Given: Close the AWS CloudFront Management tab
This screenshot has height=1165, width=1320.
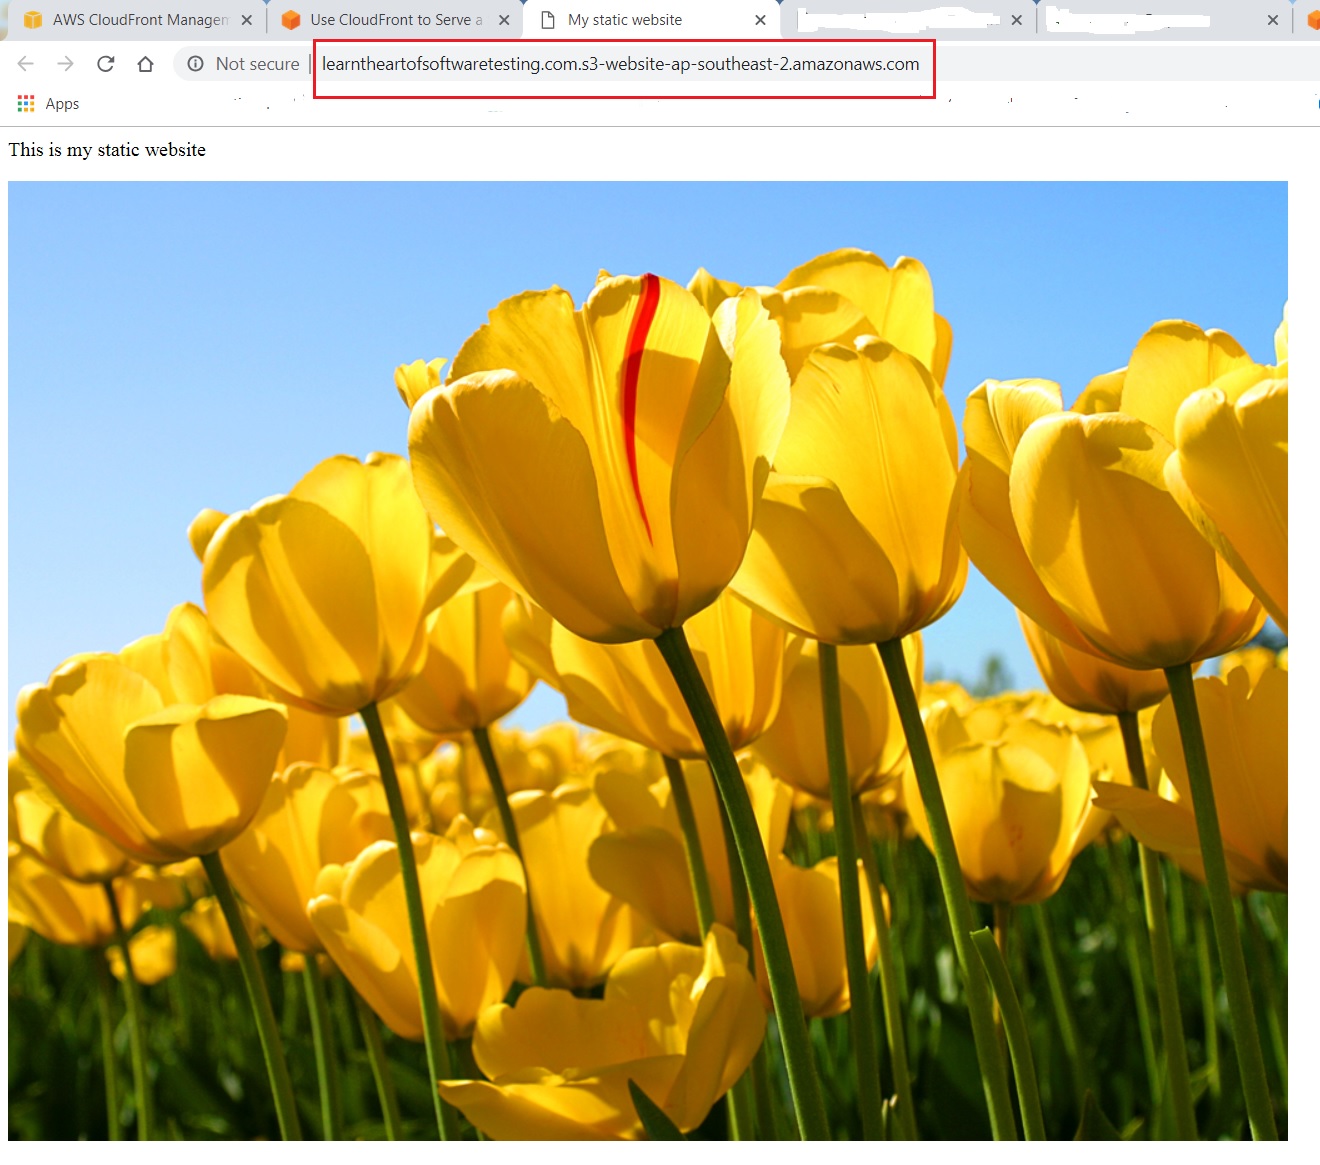Looking at the screenshot, I should (247, 20).
